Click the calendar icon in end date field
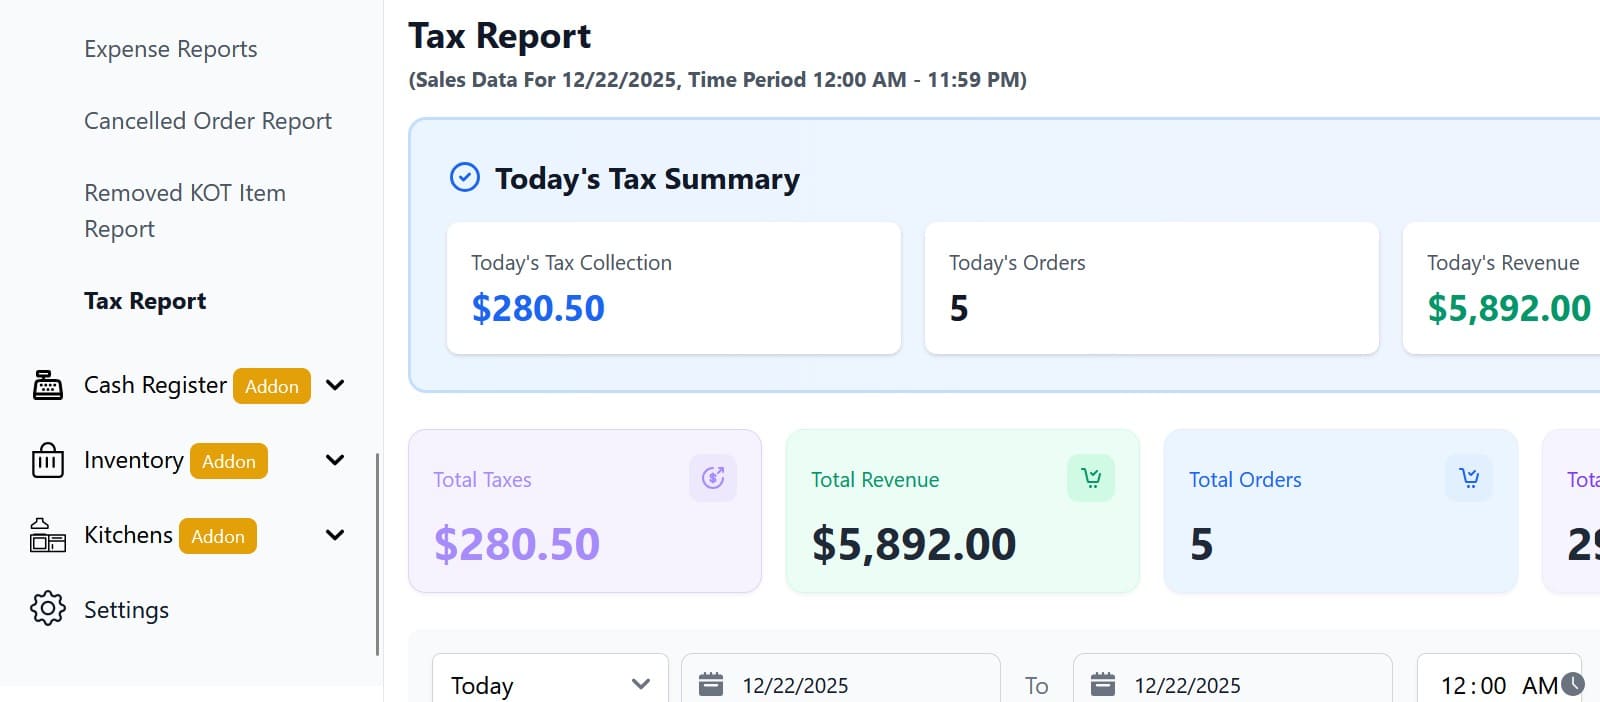This screenshot has width=1600, height=702. pyautogui.click(x=1103, y=684)
